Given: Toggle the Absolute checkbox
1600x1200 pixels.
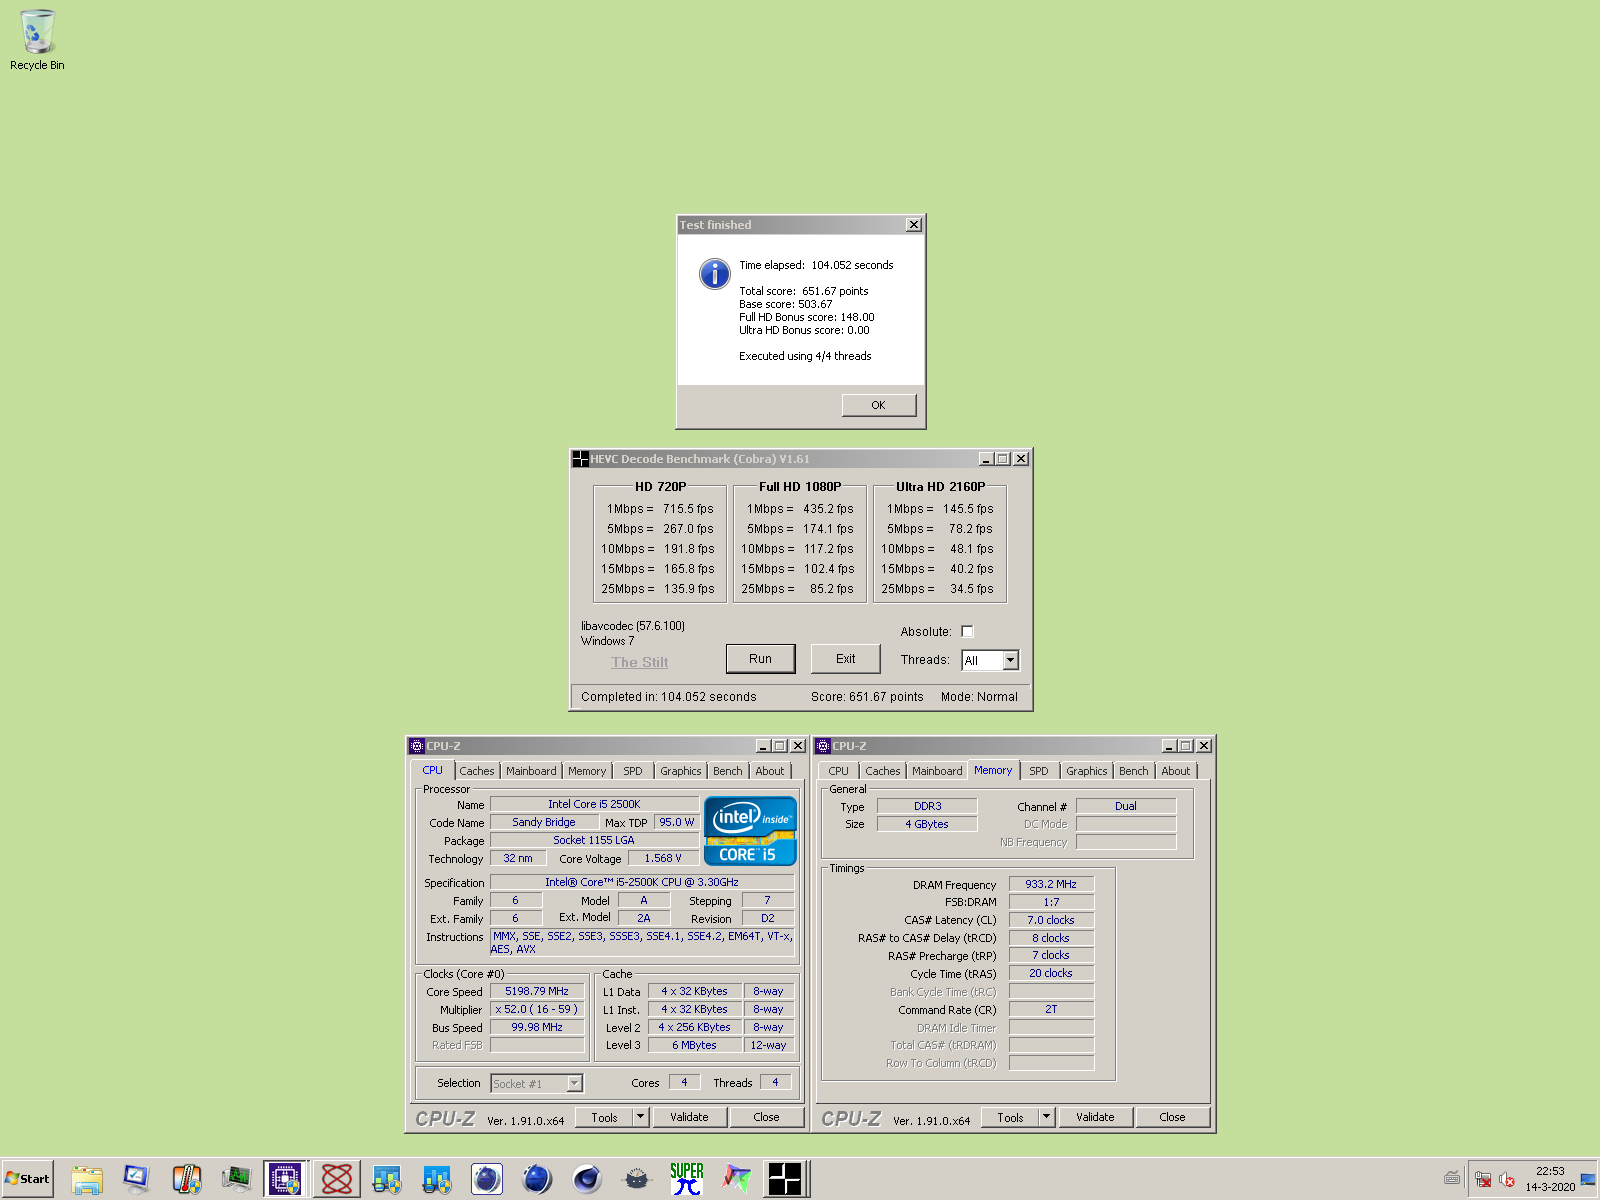Looking at the screenshot, I should tap(967, 631).
